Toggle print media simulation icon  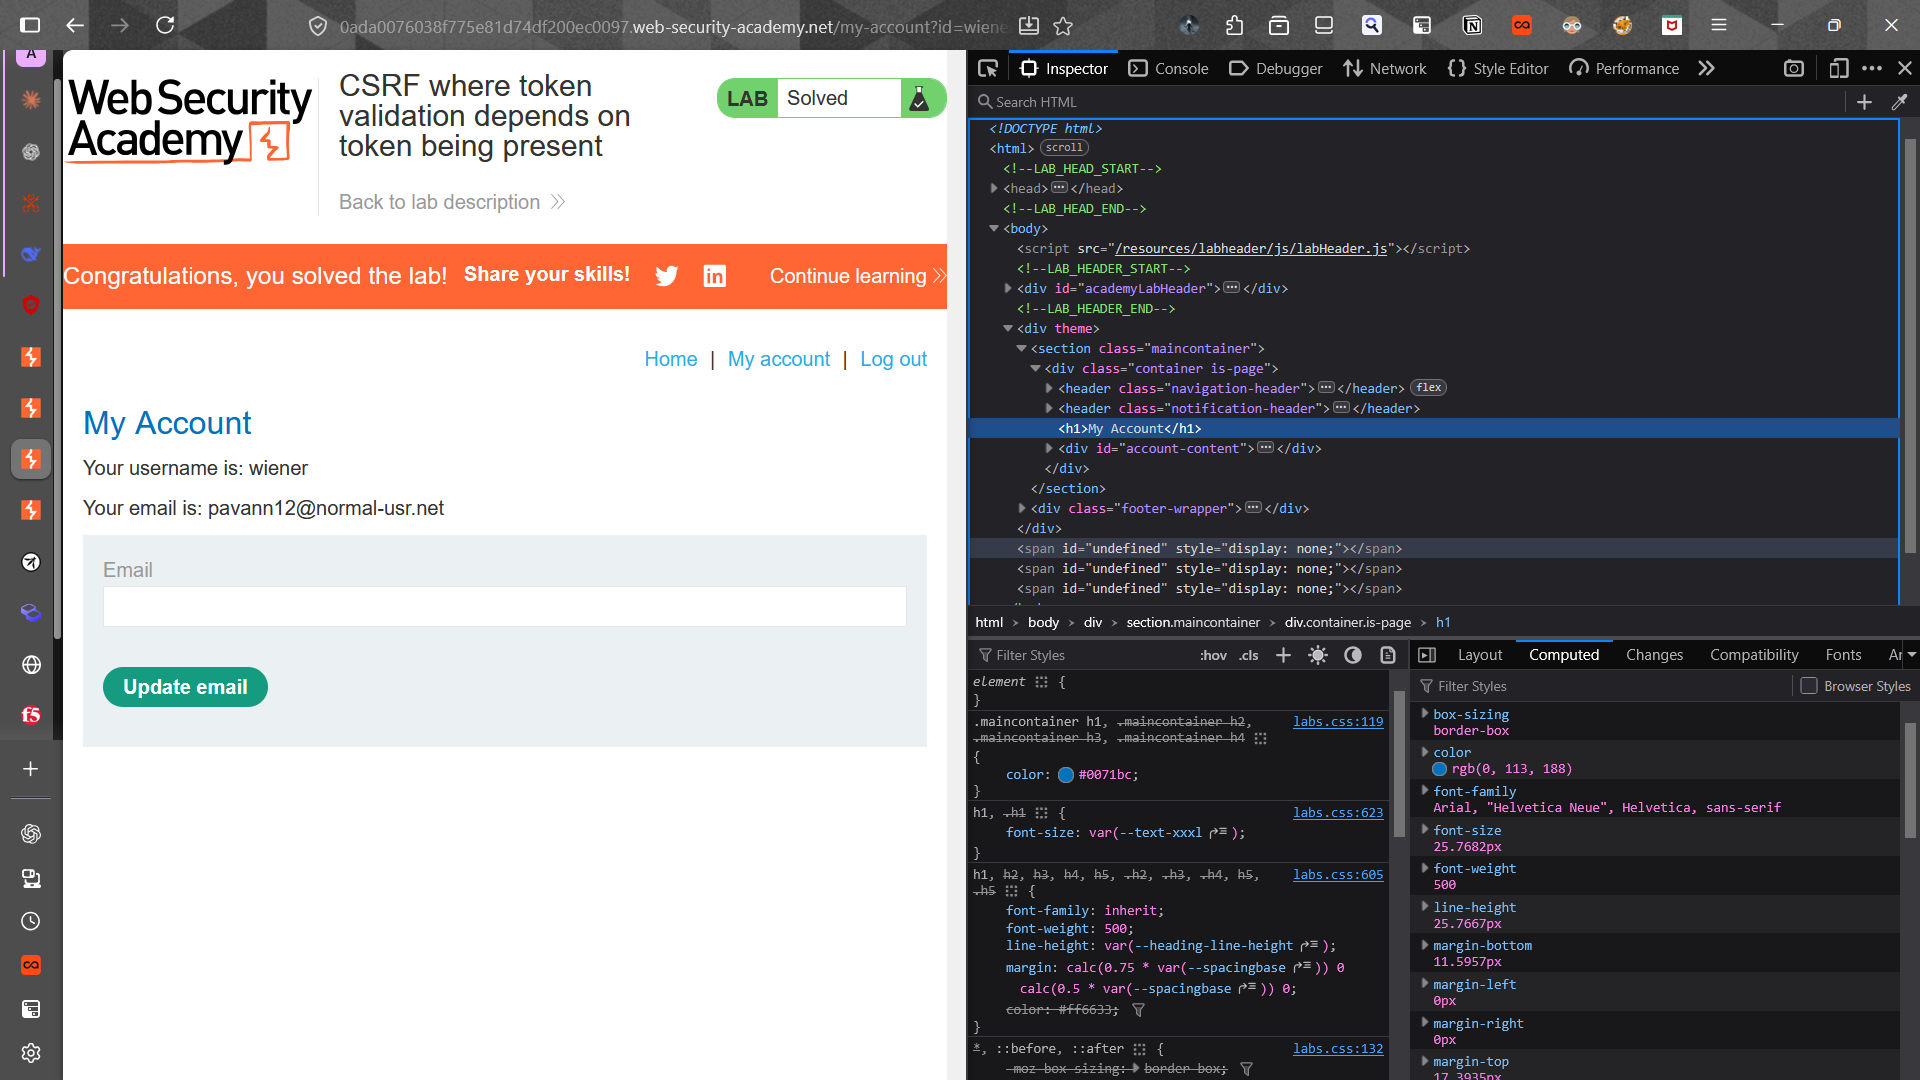(1388, 655)
